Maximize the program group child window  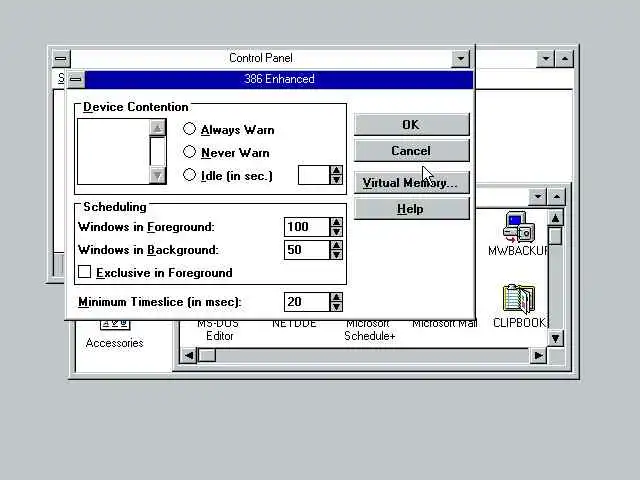point(557,197)
